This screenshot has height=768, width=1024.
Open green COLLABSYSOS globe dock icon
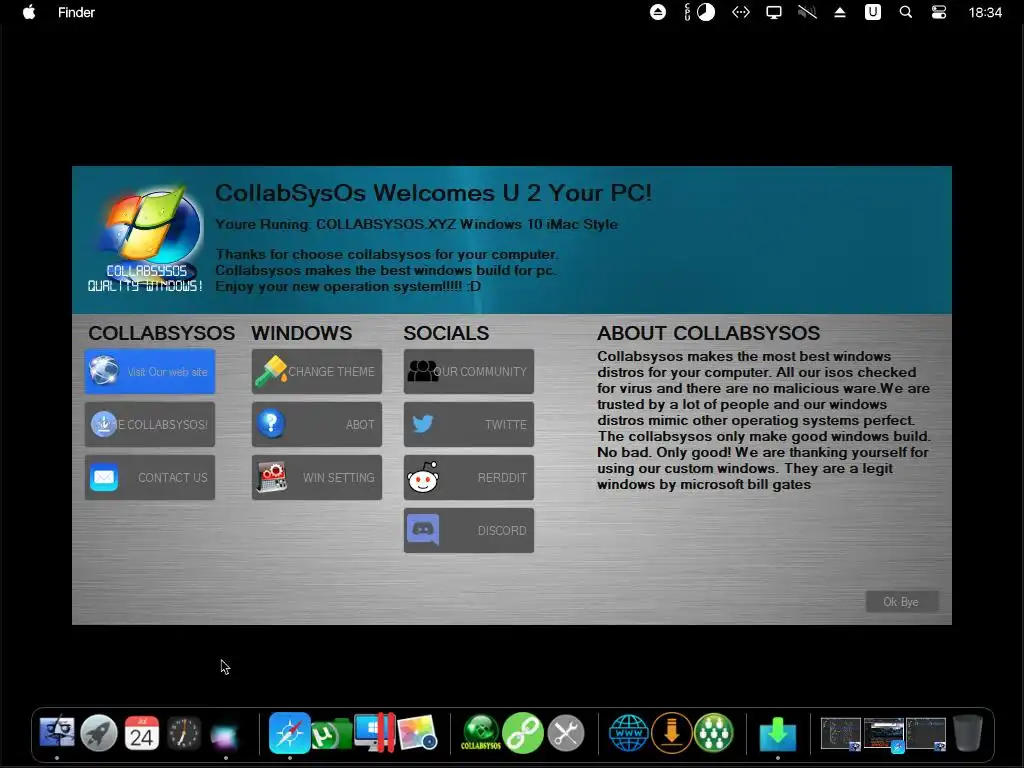click(481, 733)
